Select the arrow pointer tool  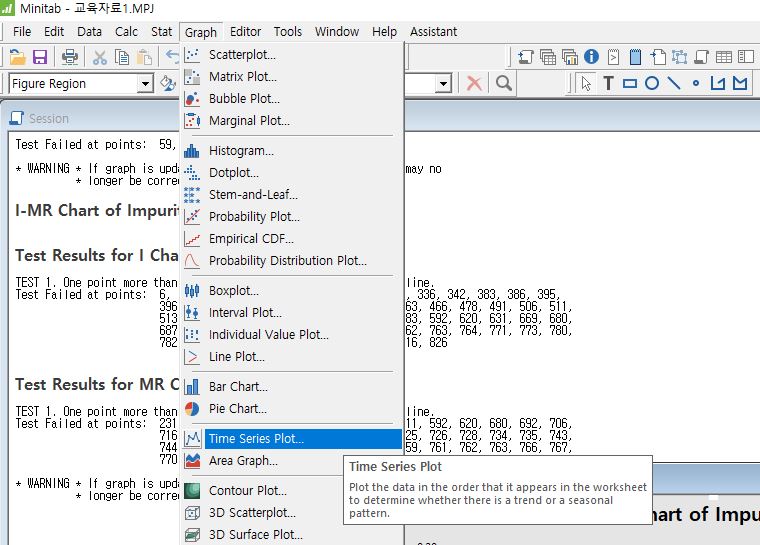coord(586,83)
